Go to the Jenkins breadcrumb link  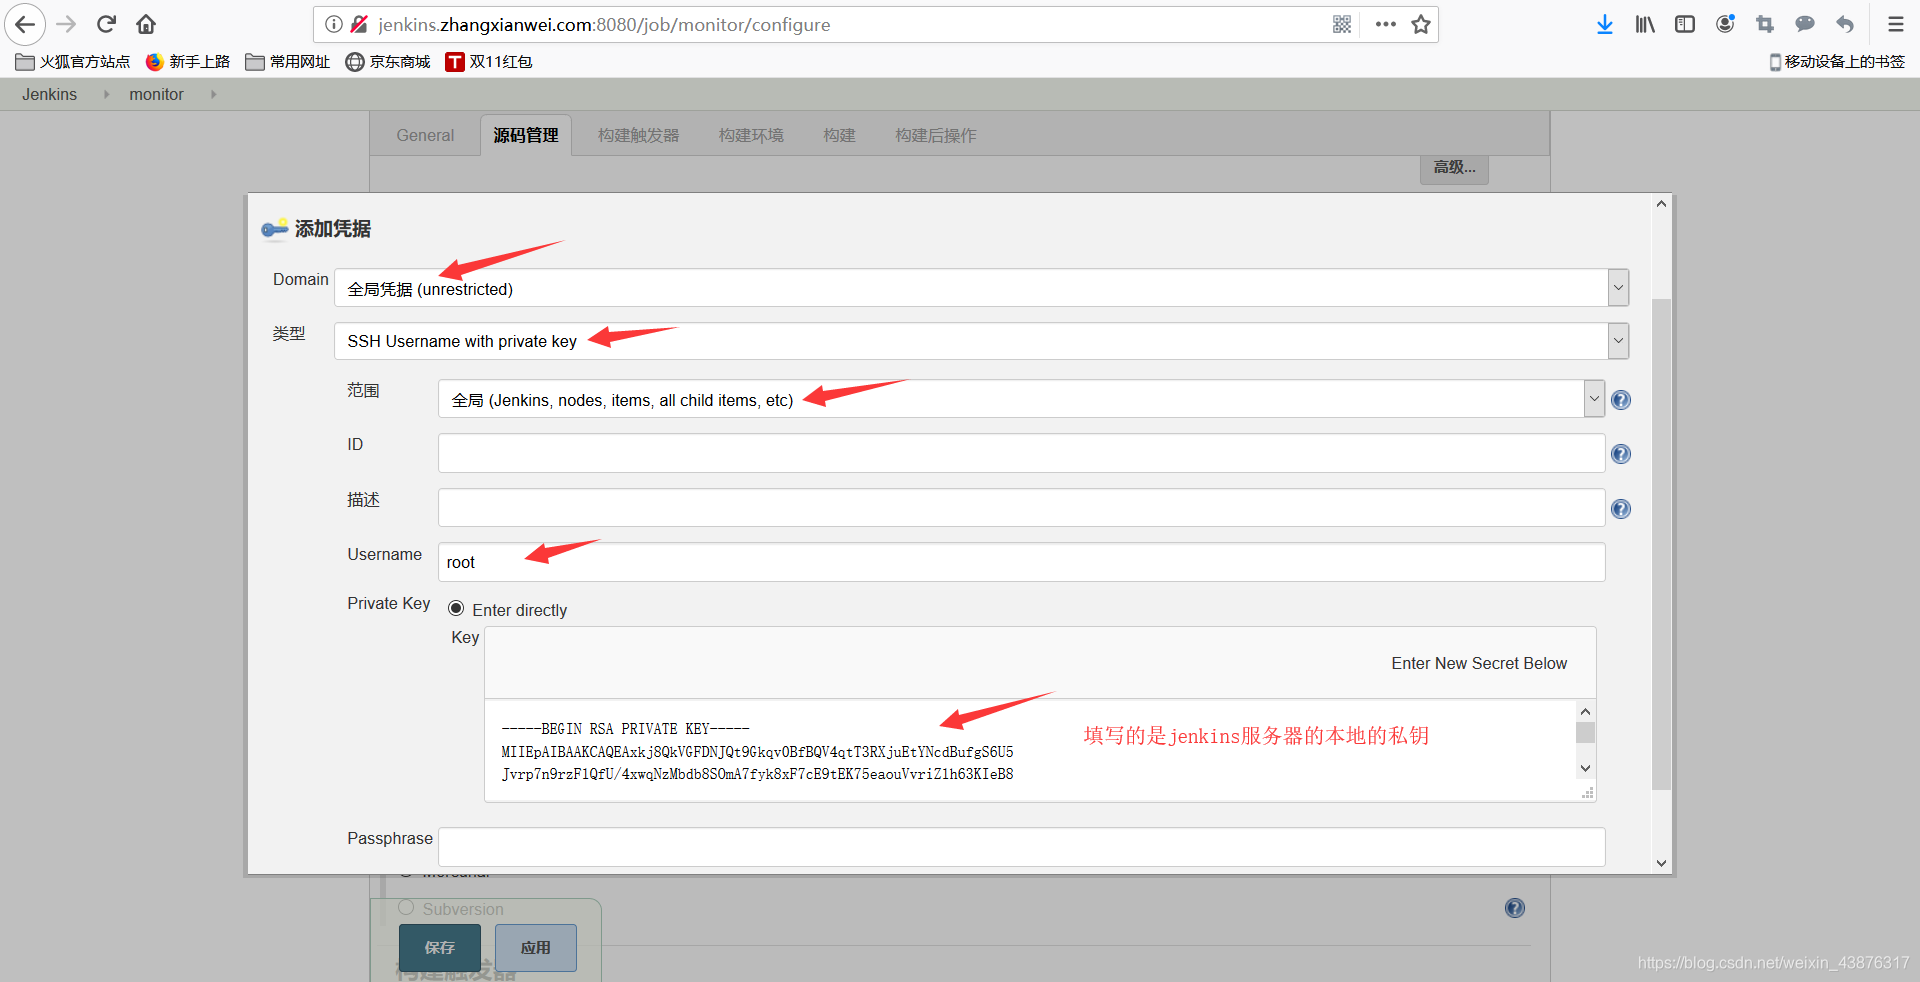[x=50, y=94]
